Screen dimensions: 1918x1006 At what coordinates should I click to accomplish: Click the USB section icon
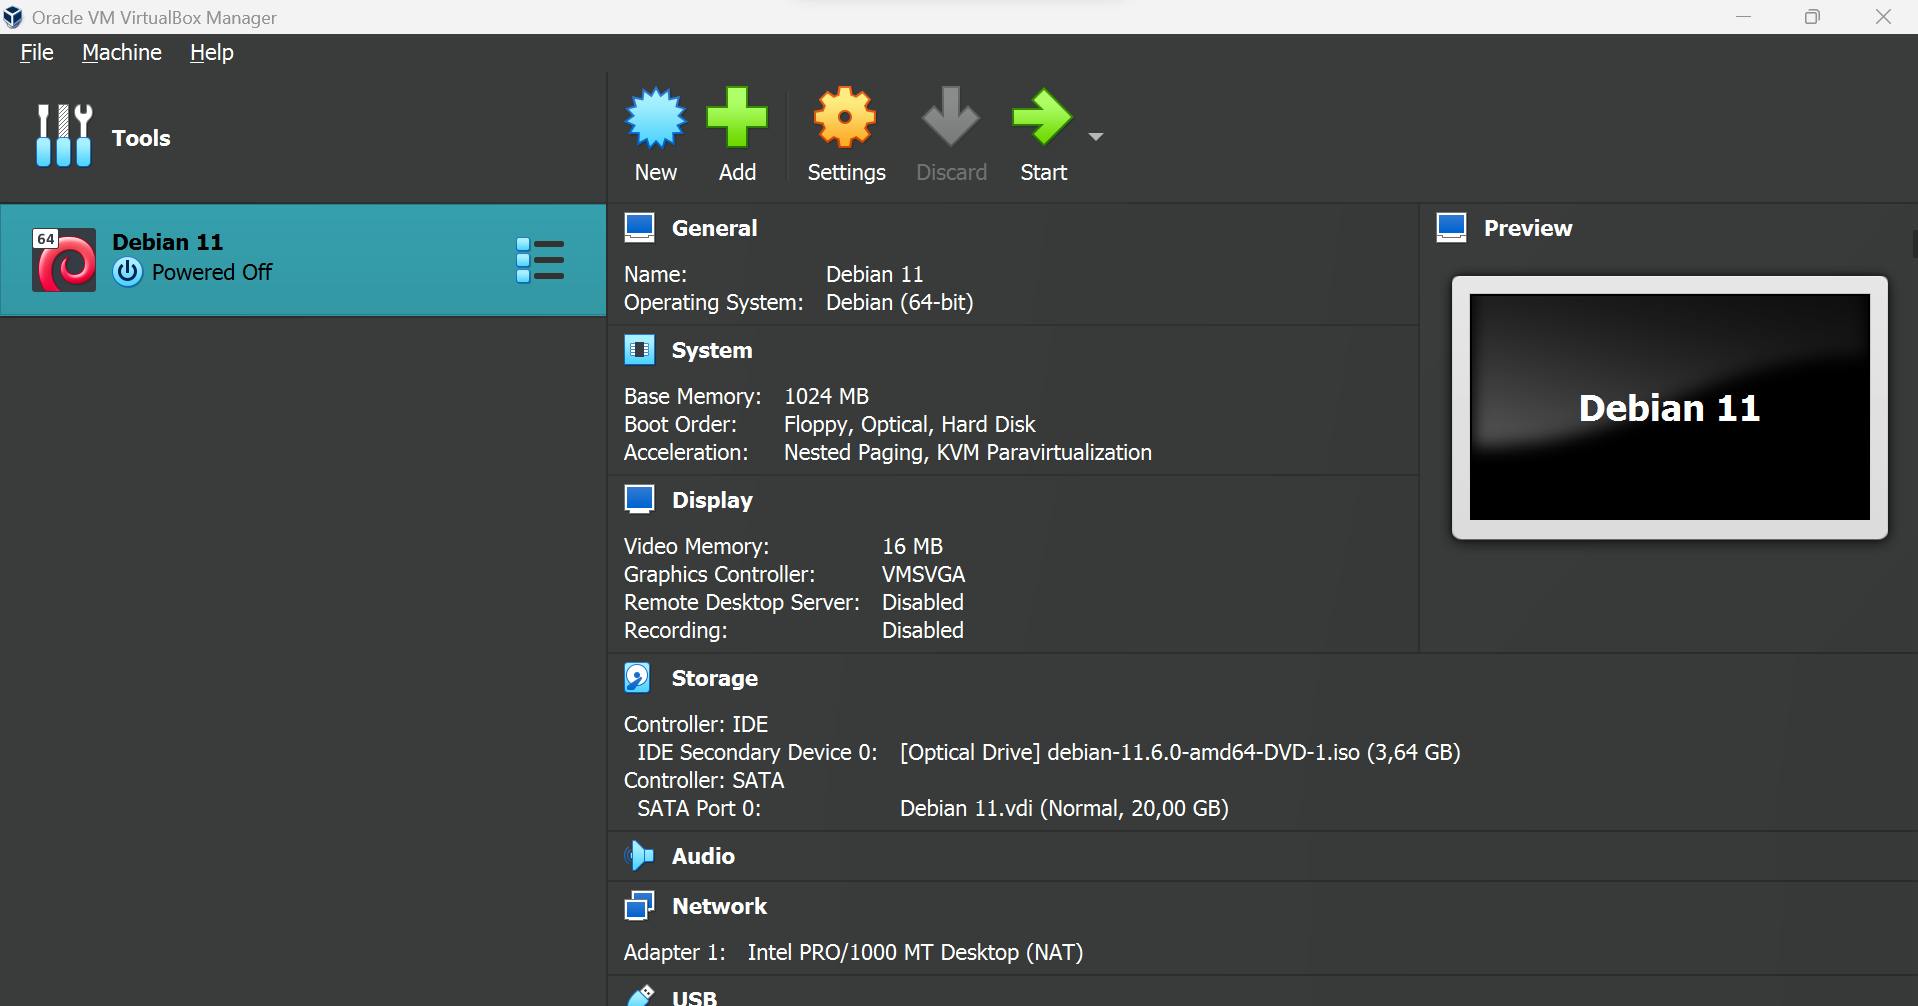click(x=640, y=995)
